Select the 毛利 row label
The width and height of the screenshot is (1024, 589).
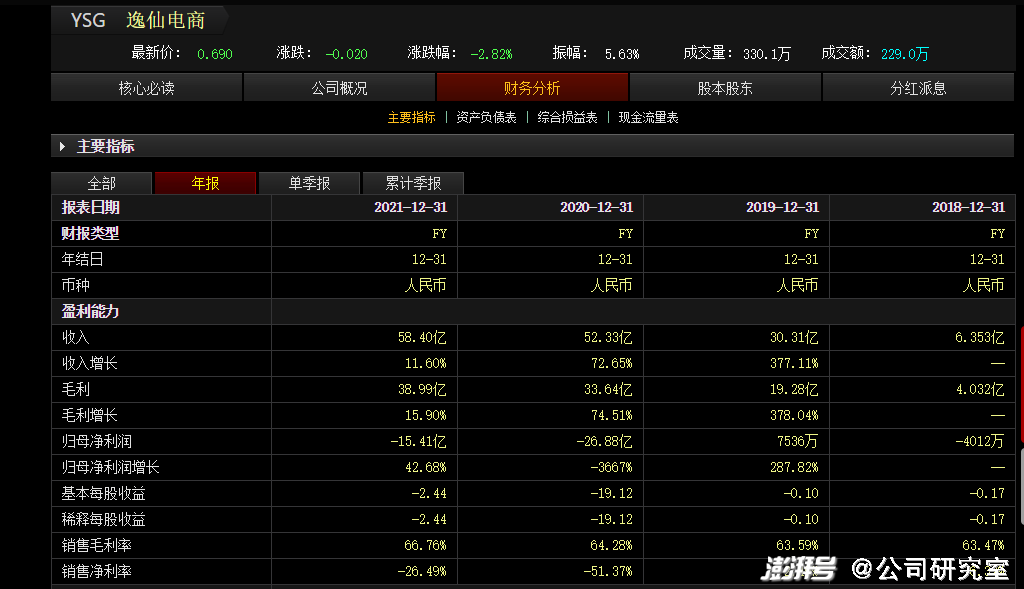76,389
